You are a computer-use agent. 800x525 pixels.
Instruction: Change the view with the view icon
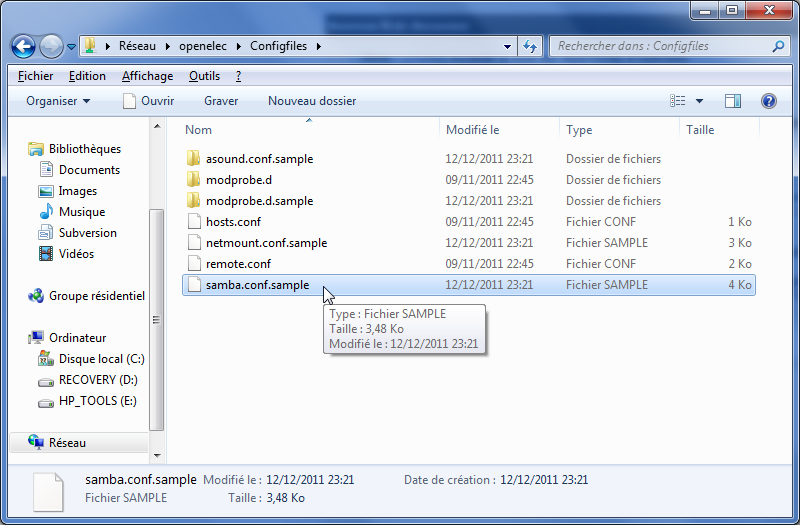pos(678,101)
